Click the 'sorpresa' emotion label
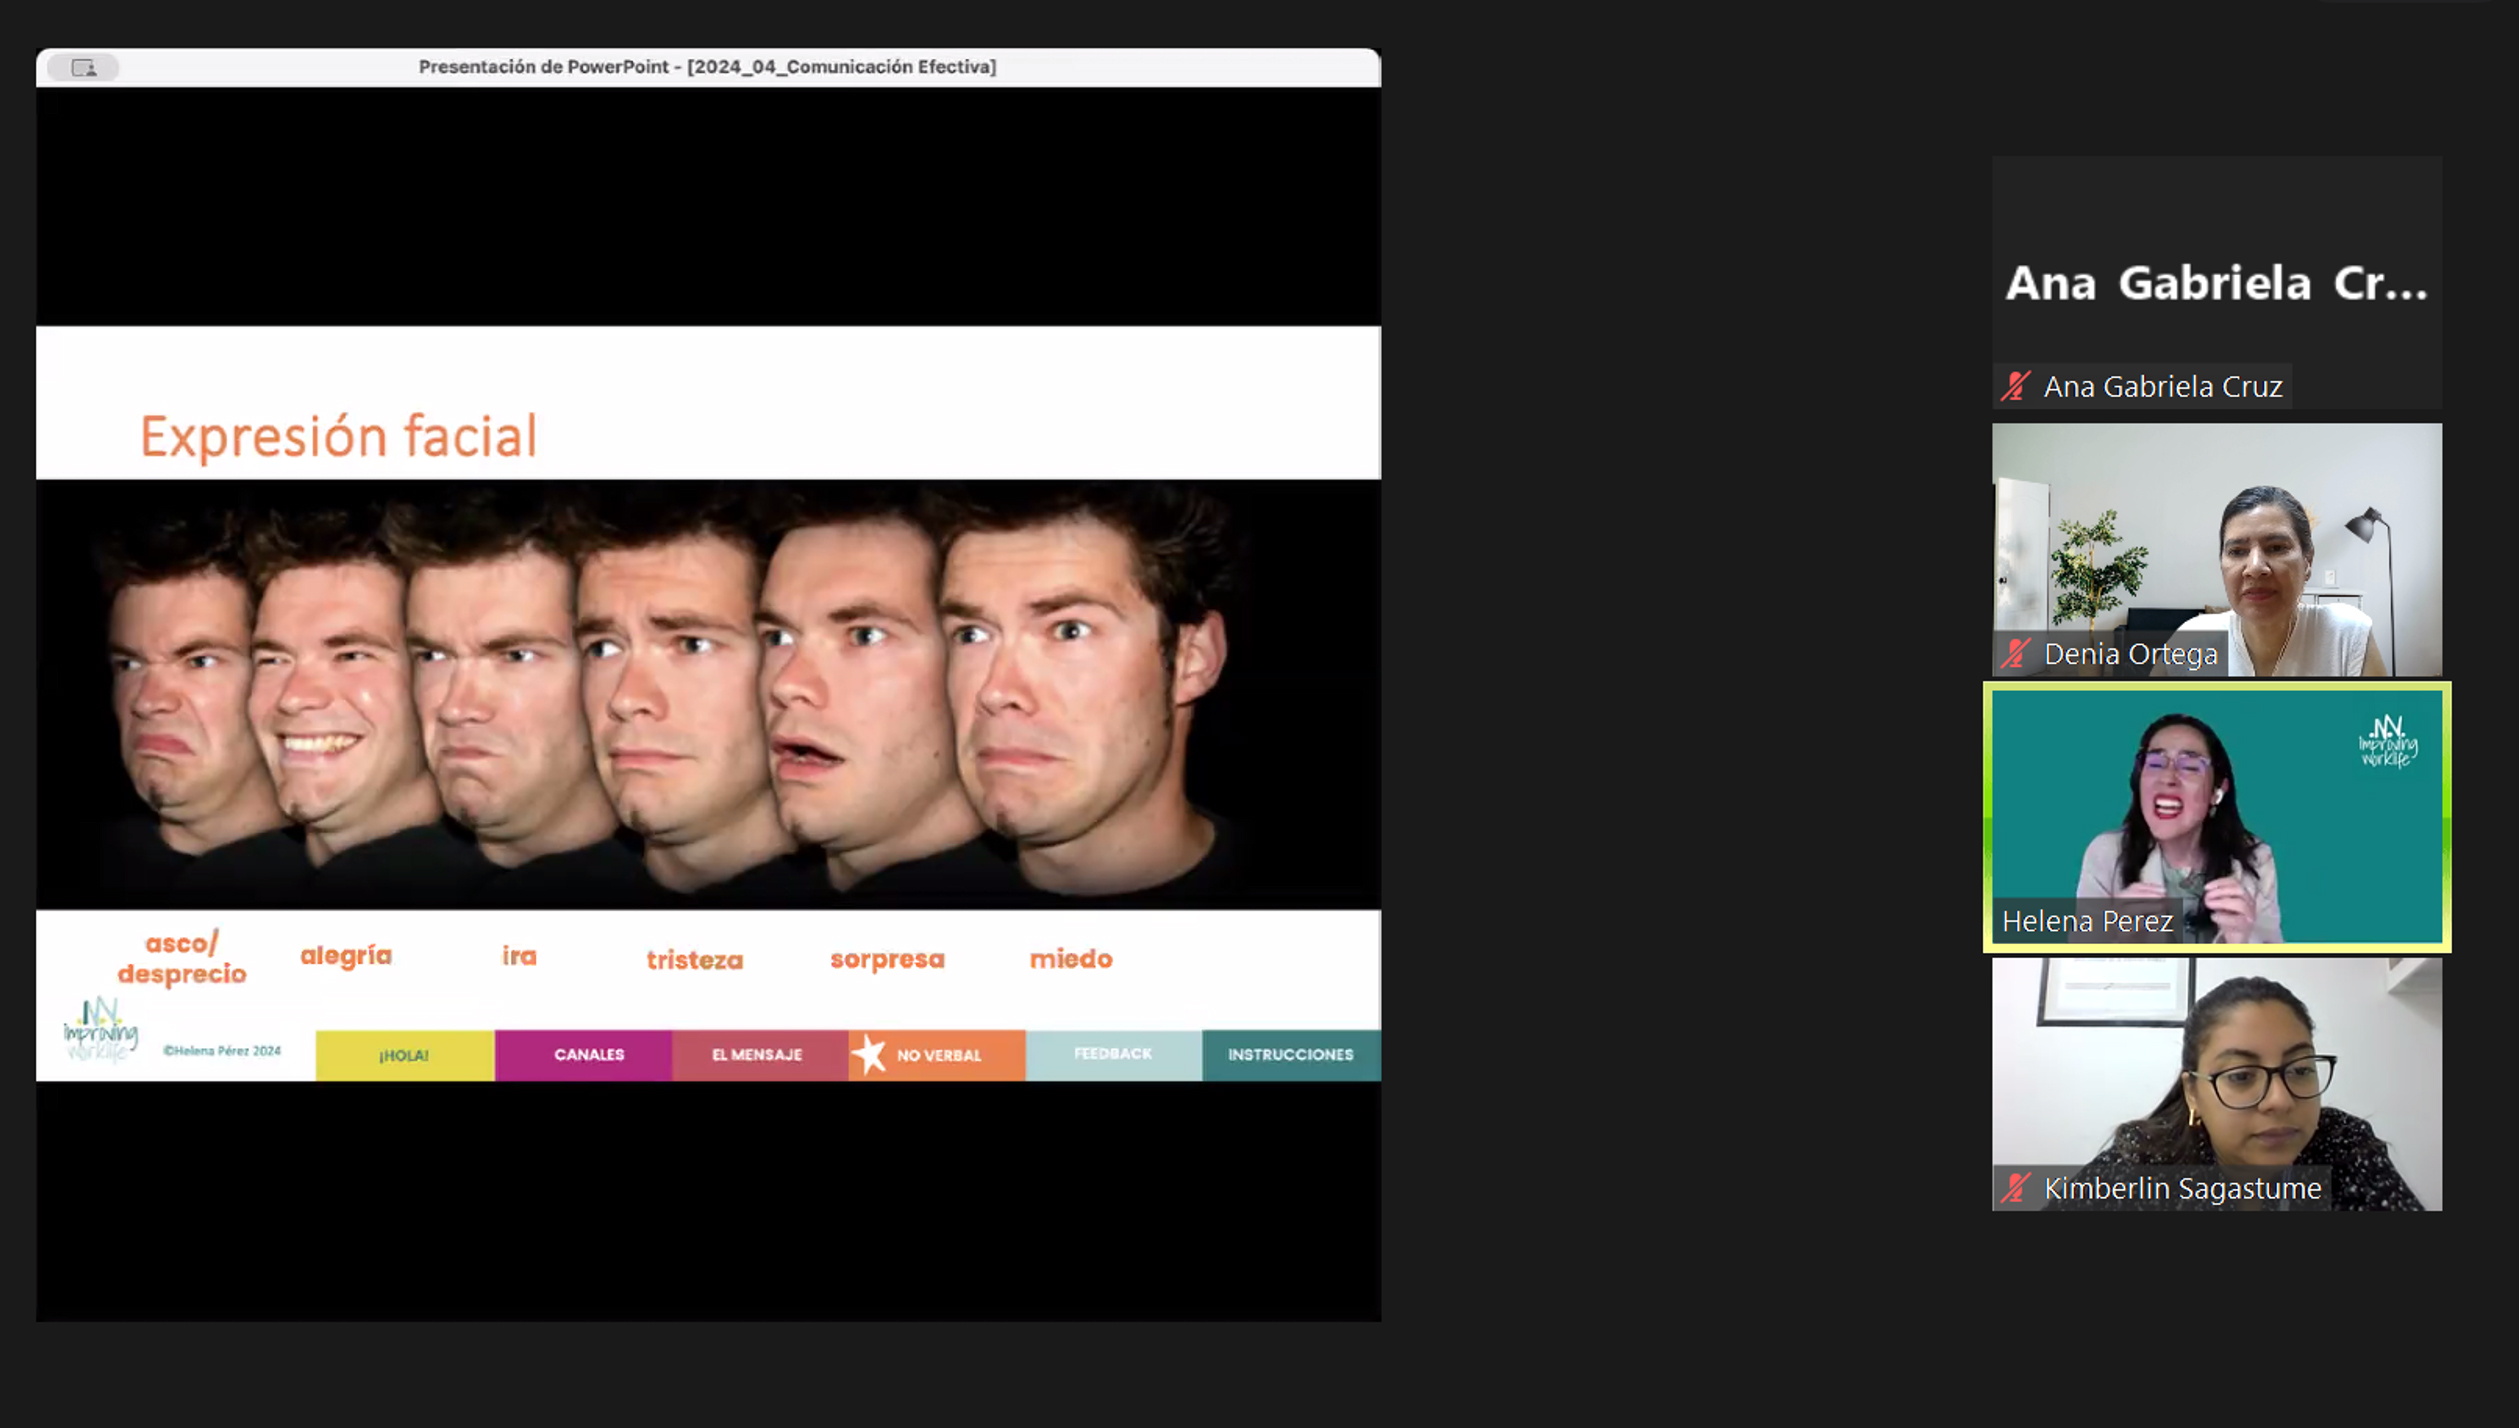2519x1428 pixels. (x=887, y=959)
